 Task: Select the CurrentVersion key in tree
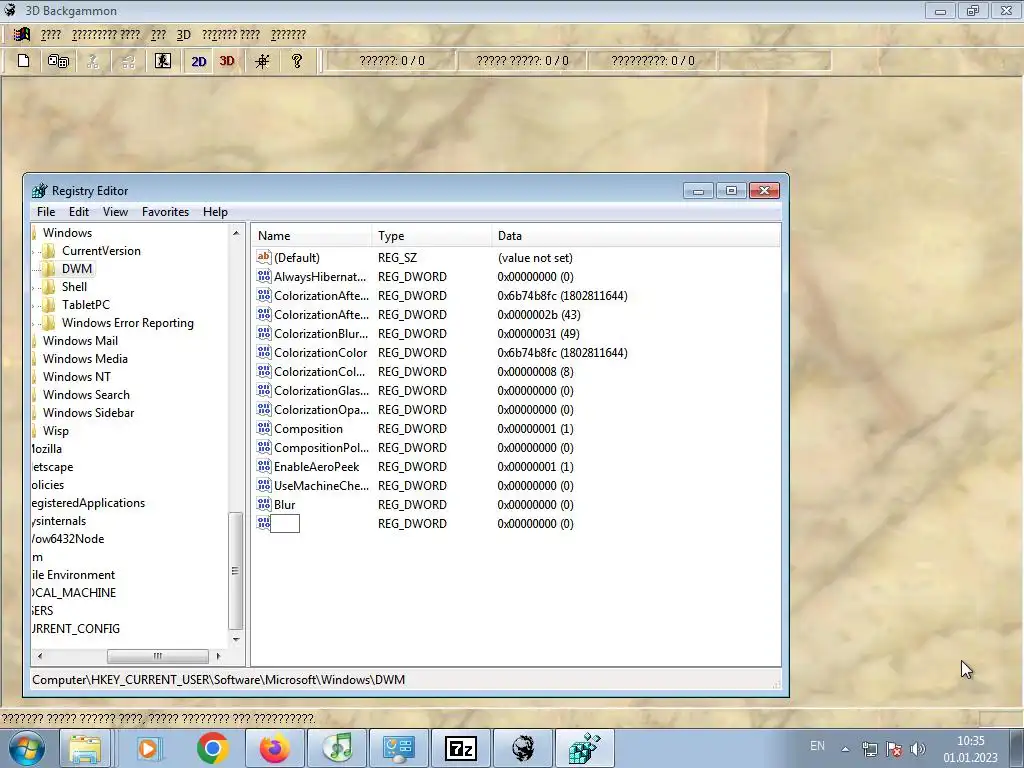coord(101,251)
